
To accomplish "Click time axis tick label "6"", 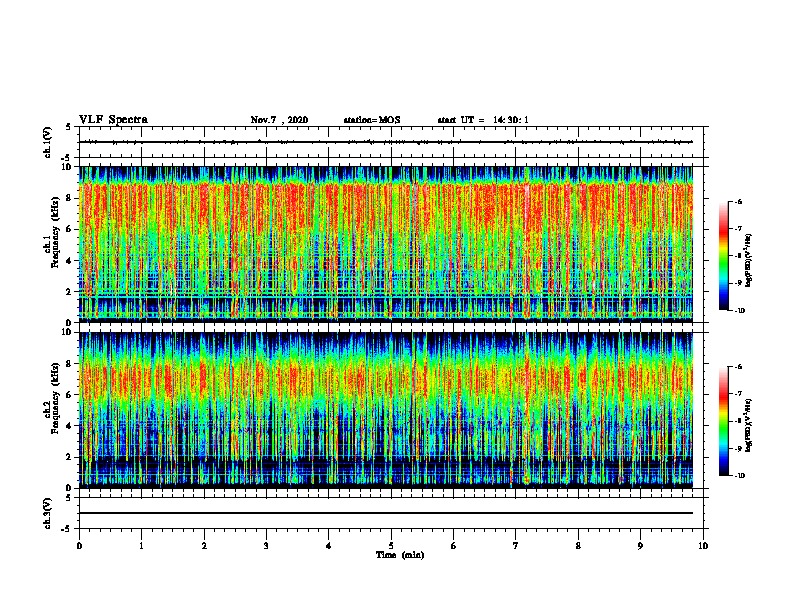I will (x=454, y=545).
